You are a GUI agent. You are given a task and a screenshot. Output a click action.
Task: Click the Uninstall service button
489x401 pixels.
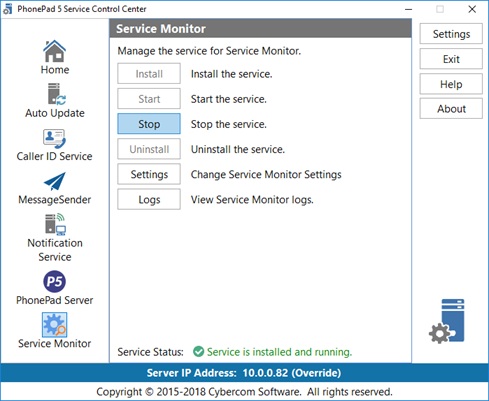pos(149,149)
